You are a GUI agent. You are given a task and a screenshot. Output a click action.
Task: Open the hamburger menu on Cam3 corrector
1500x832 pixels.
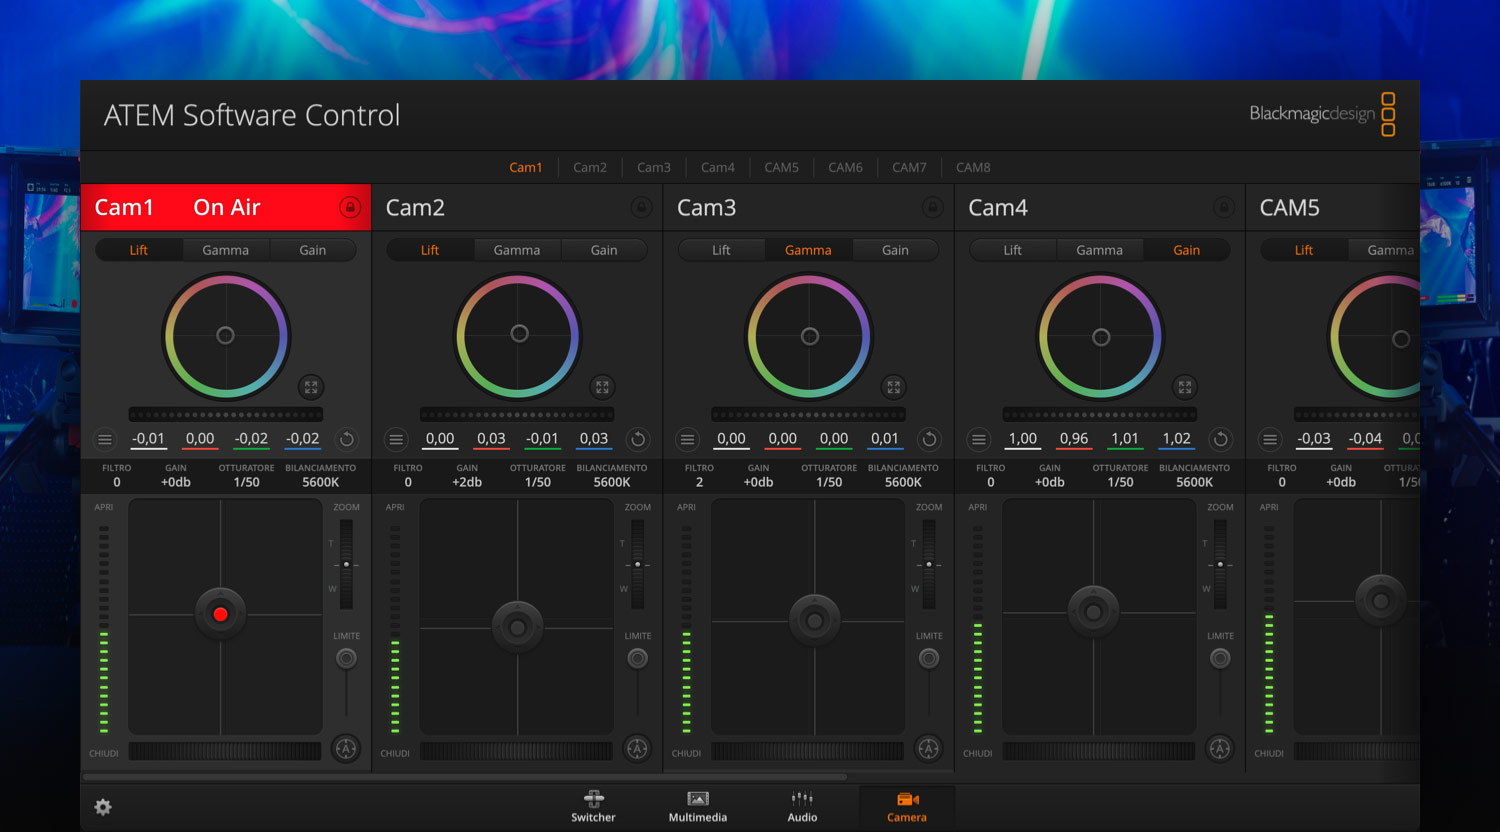click(x=687, y=439)
